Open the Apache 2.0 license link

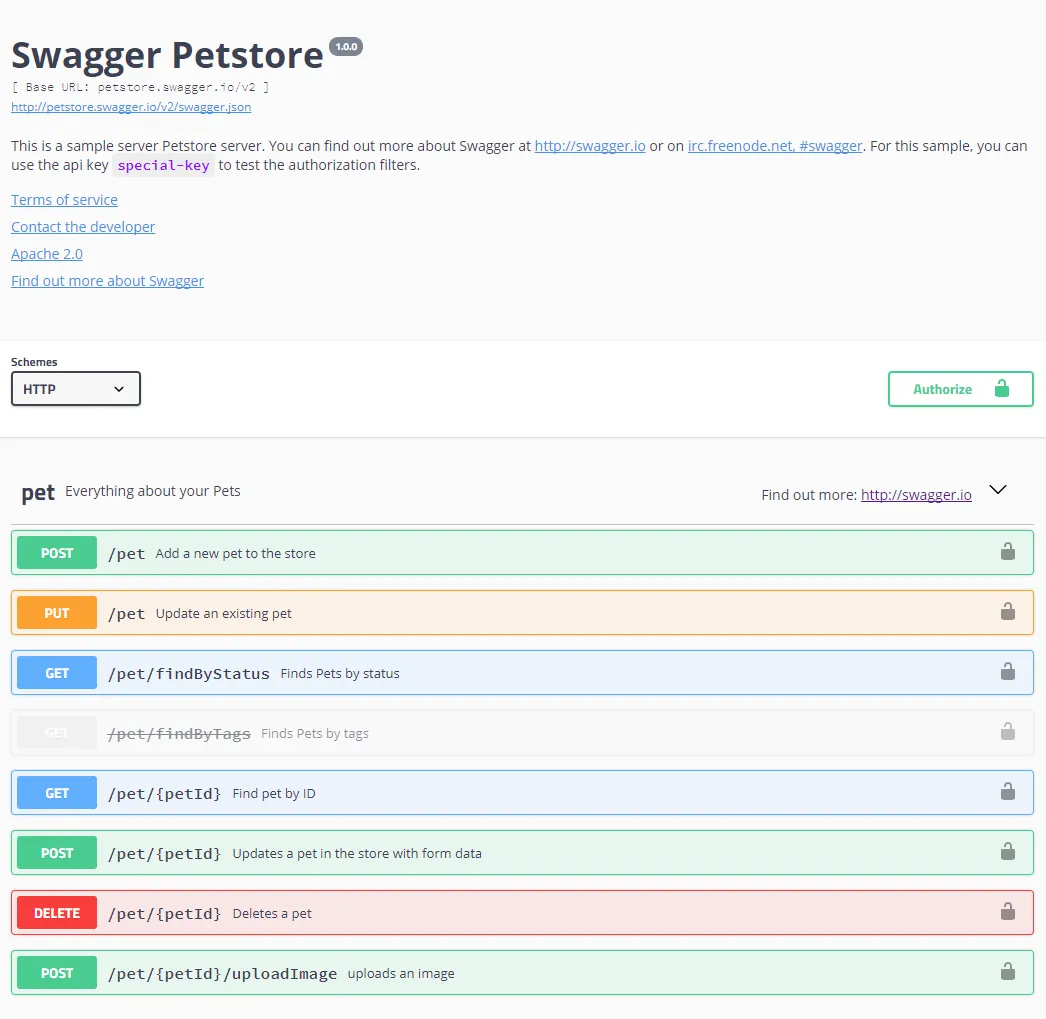click(x=47, y=254)
